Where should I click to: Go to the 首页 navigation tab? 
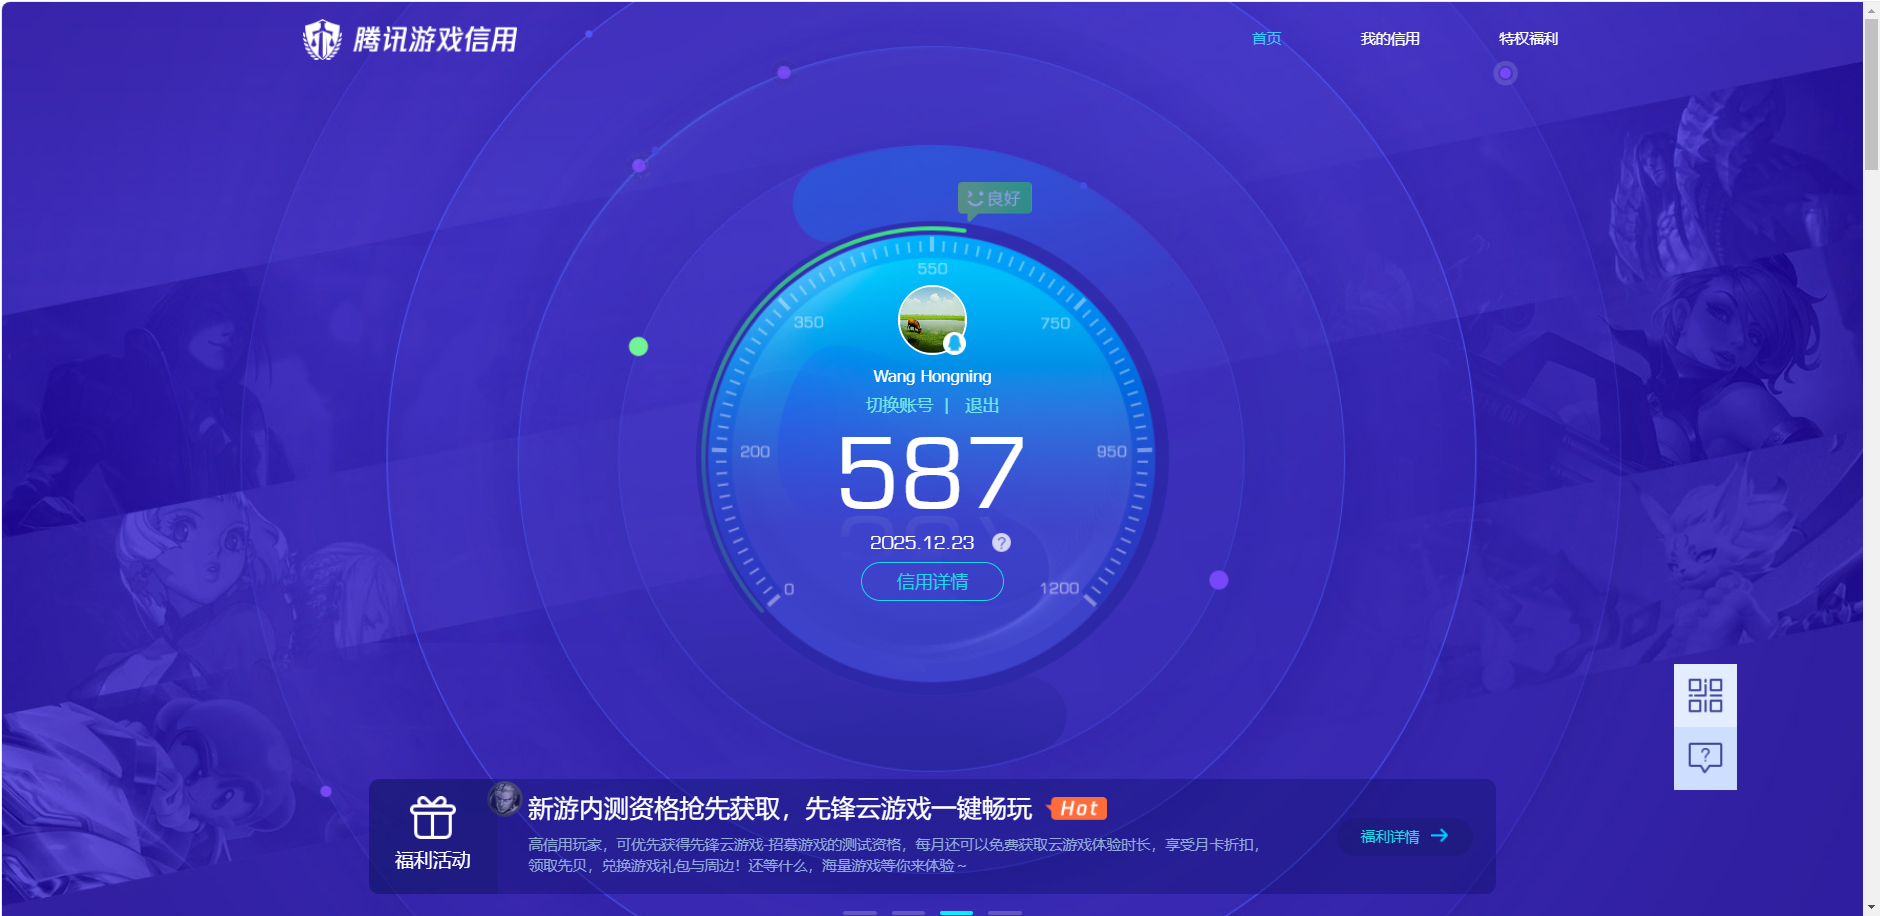click(1266, 39)
